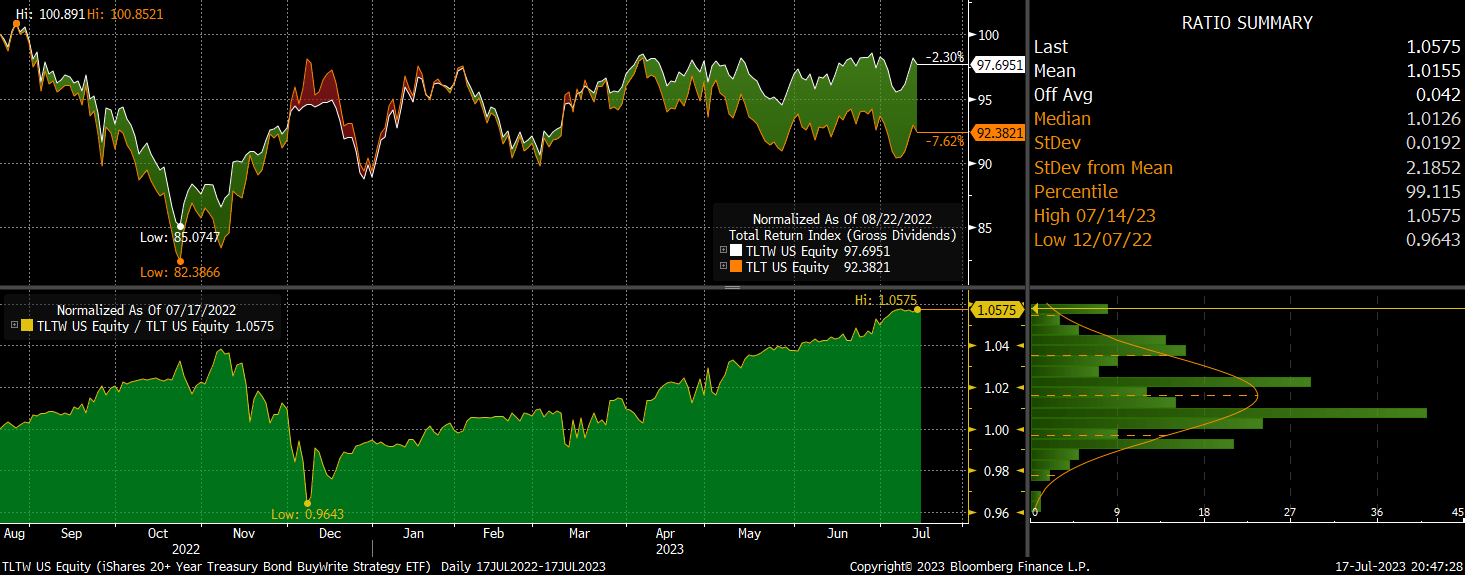
Task: Click the yellow ratio series color swatch
Action: coord(27,326)
